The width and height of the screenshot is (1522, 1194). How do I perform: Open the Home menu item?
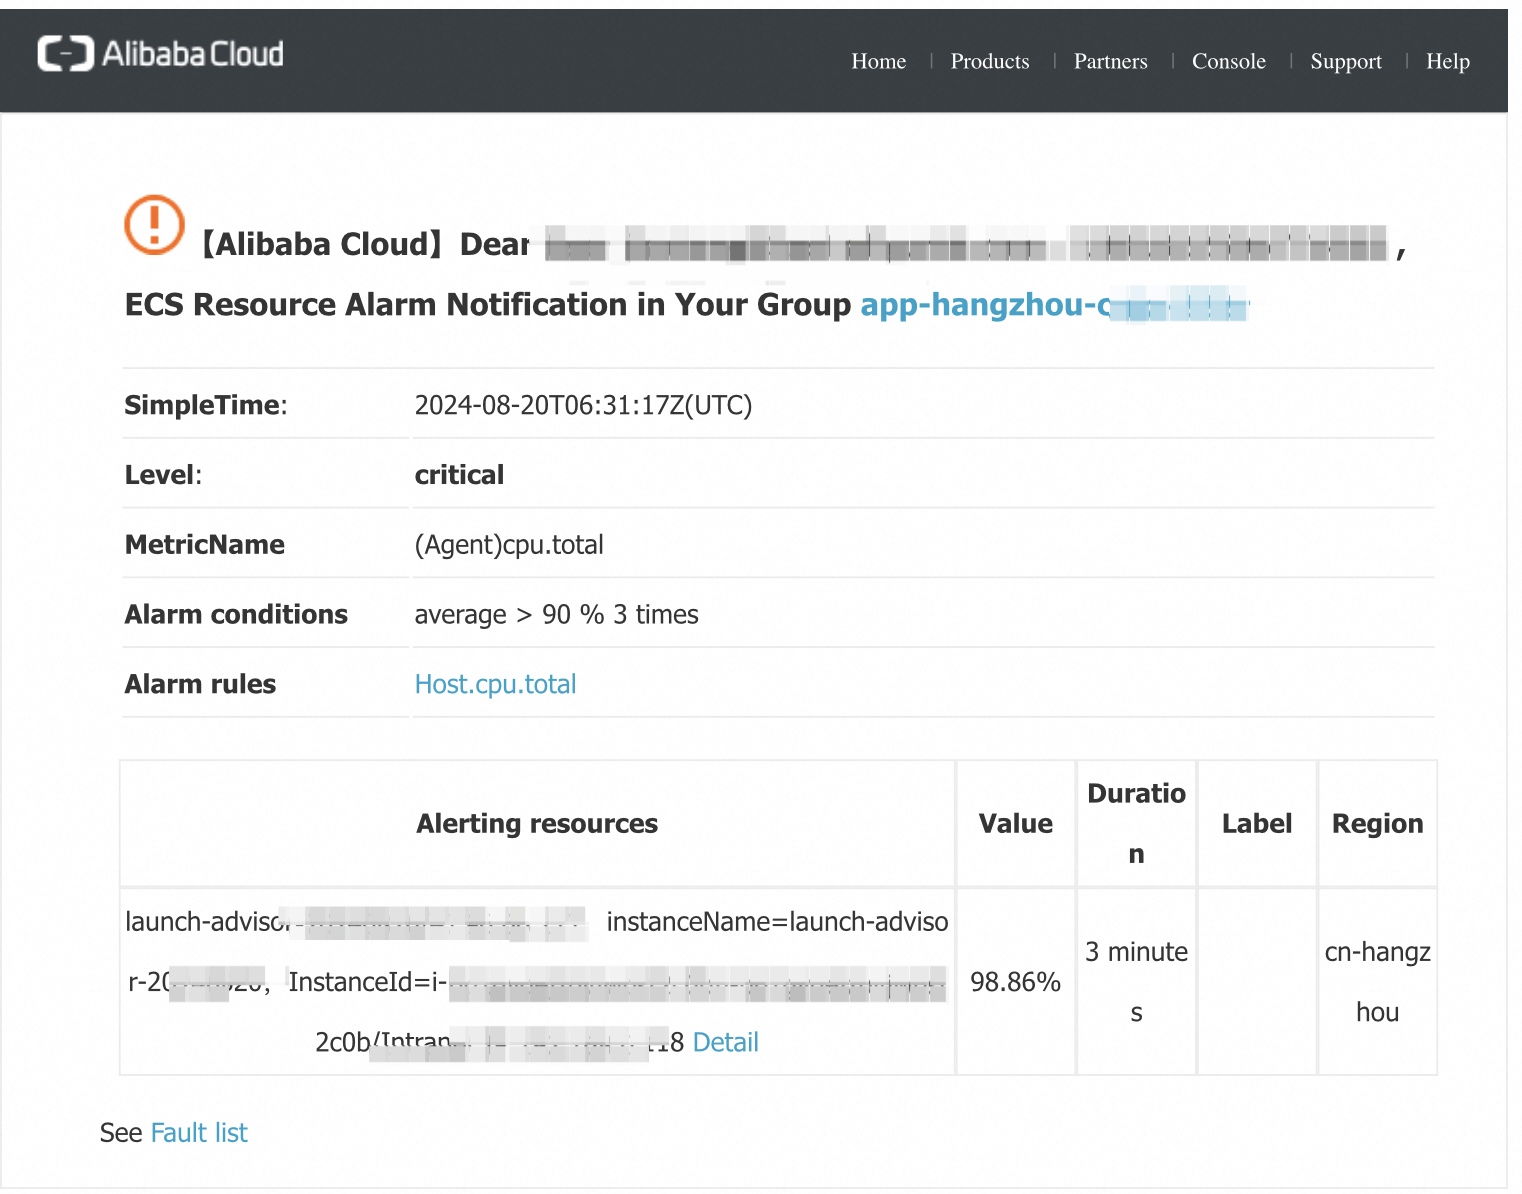(x=879, y=61)
